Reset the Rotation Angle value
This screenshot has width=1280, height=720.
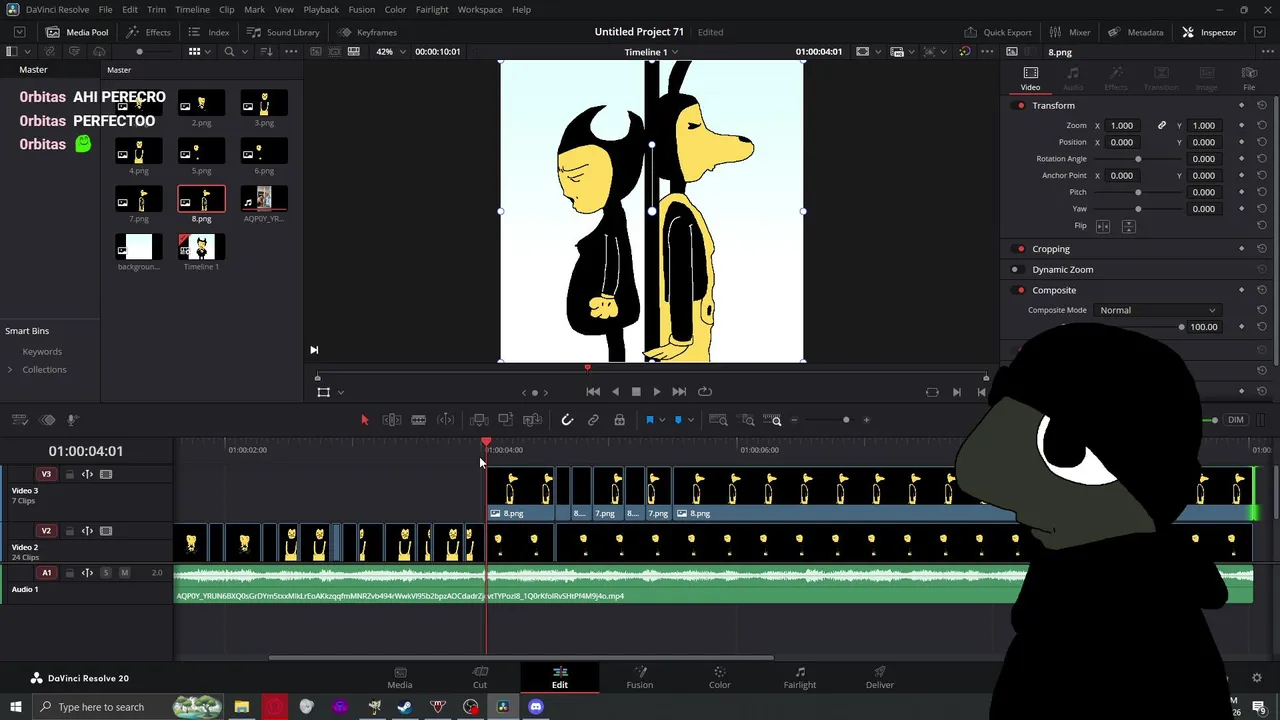coord(1261,159)
